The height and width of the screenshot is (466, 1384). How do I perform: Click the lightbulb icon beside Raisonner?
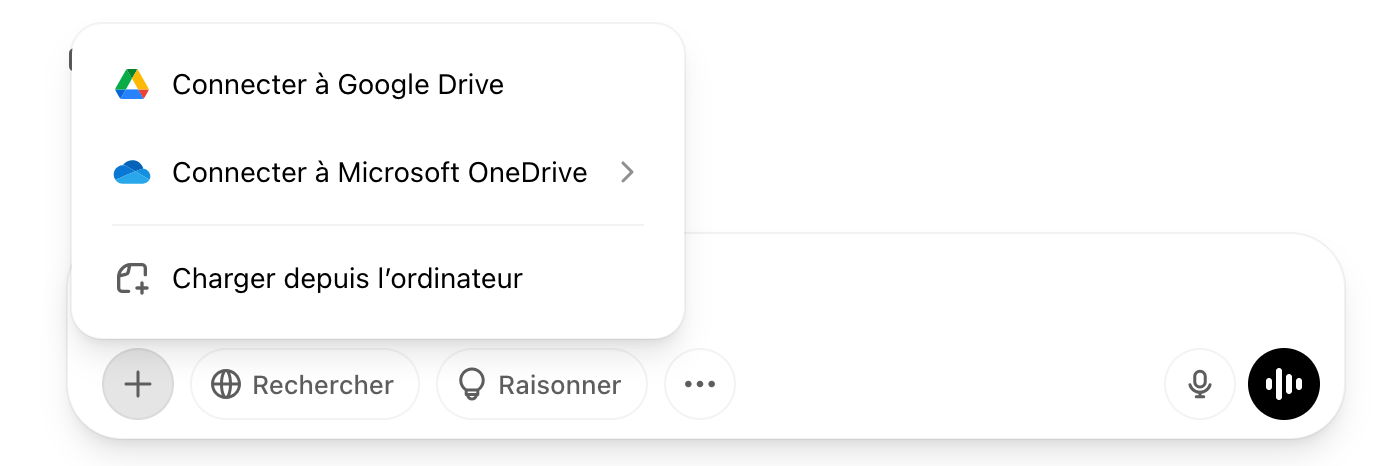[x=471, y=385]
